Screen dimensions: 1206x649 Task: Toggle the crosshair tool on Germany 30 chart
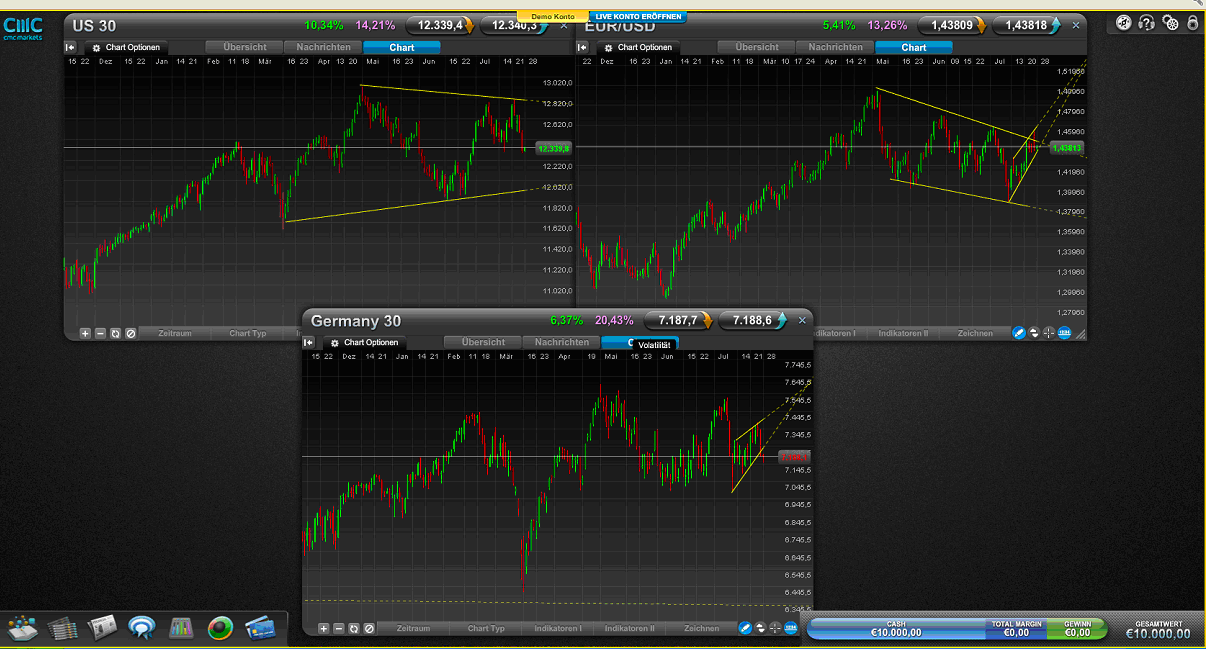coord(775,628)
